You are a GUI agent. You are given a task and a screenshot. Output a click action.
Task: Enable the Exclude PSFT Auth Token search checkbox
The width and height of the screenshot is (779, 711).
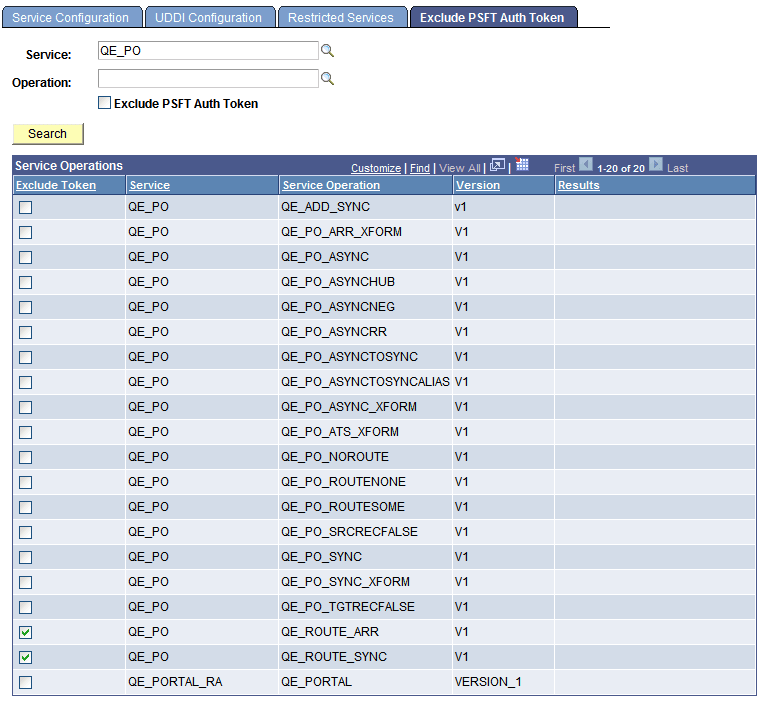[104, 103]
